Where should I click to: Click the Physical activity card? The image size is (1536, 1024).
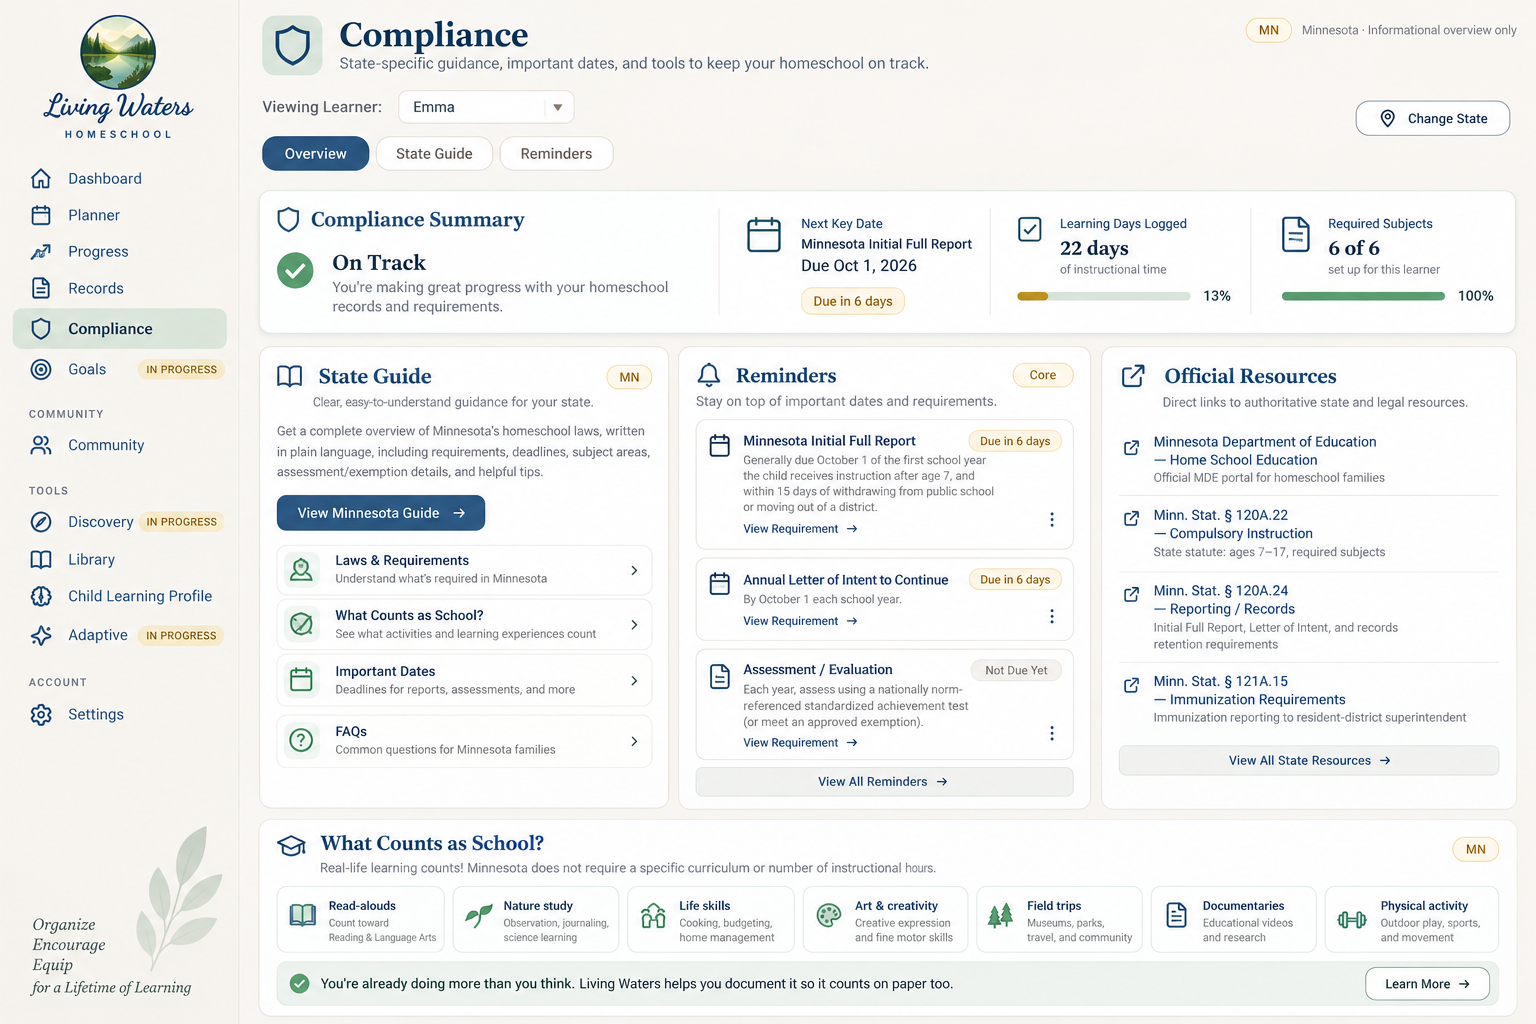click(1412, 920)
